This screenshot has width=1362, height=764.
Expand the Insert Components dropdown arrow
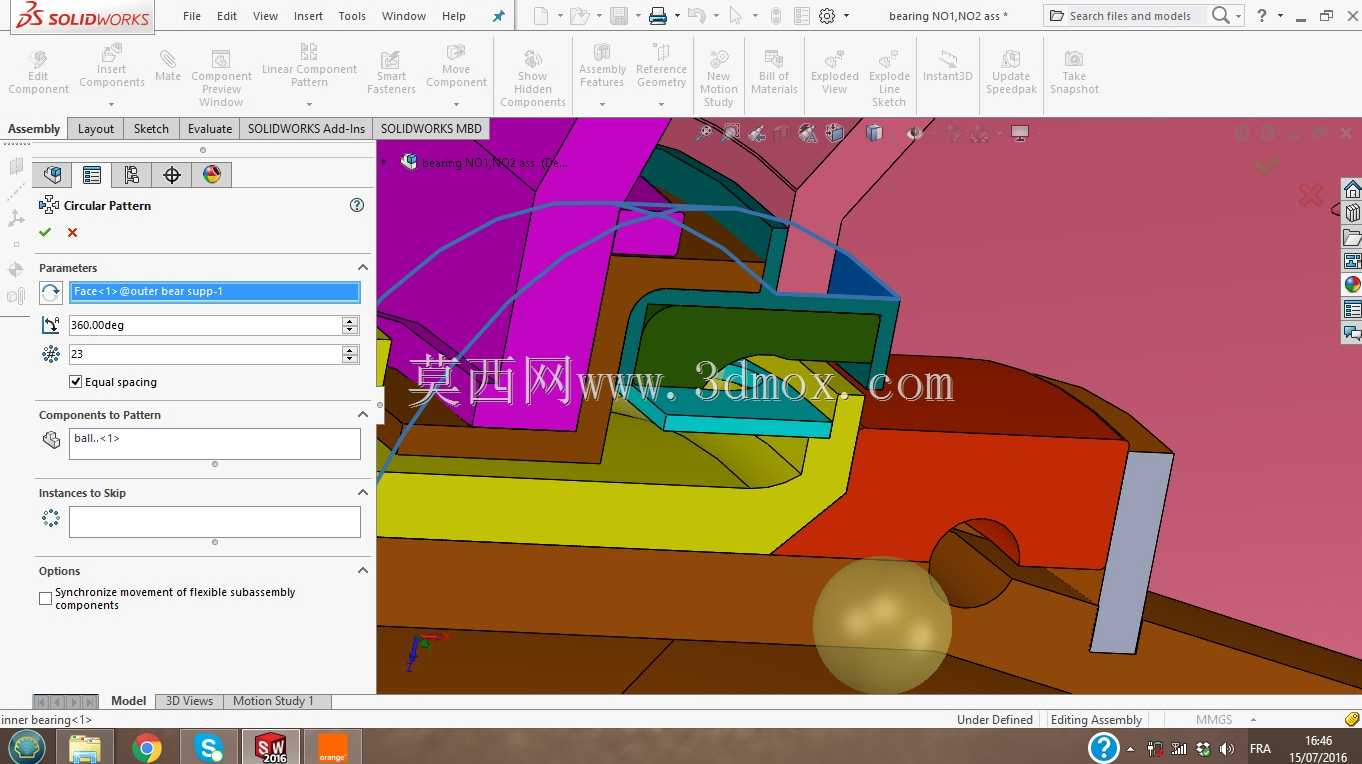click(x=111, y=104)
